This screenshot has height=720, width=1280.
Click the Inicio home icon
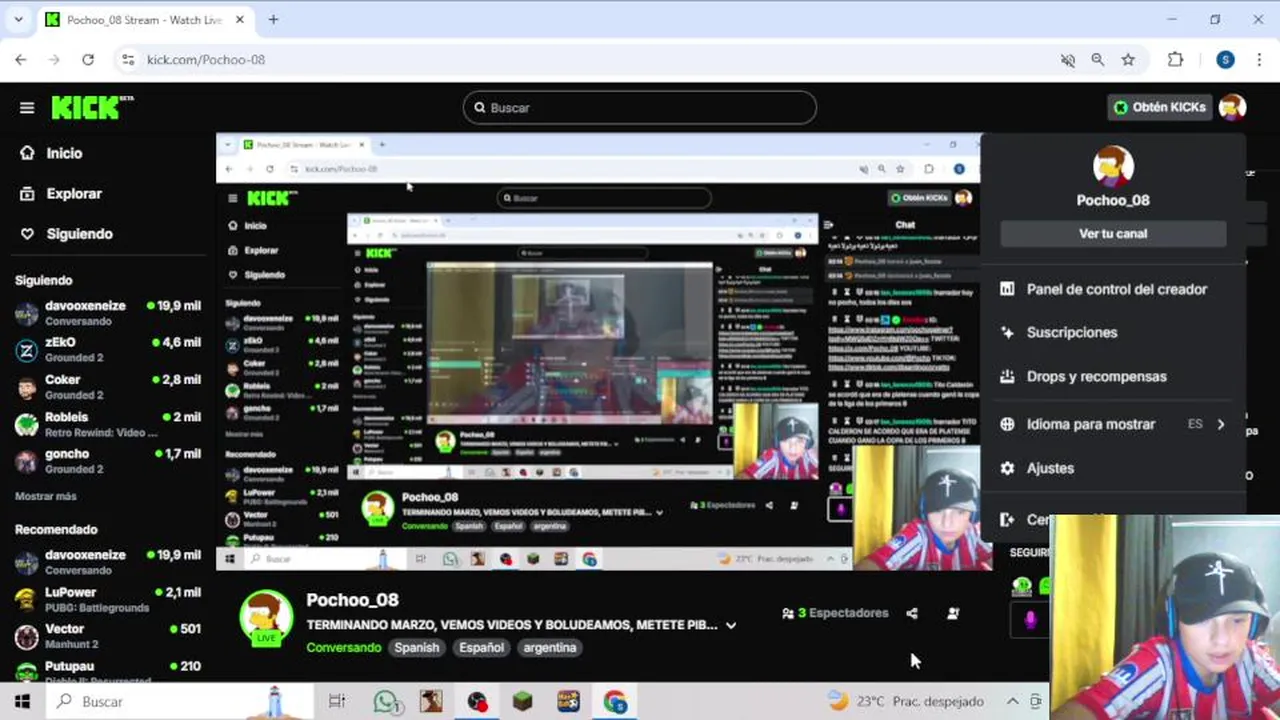tap(27, 153)
